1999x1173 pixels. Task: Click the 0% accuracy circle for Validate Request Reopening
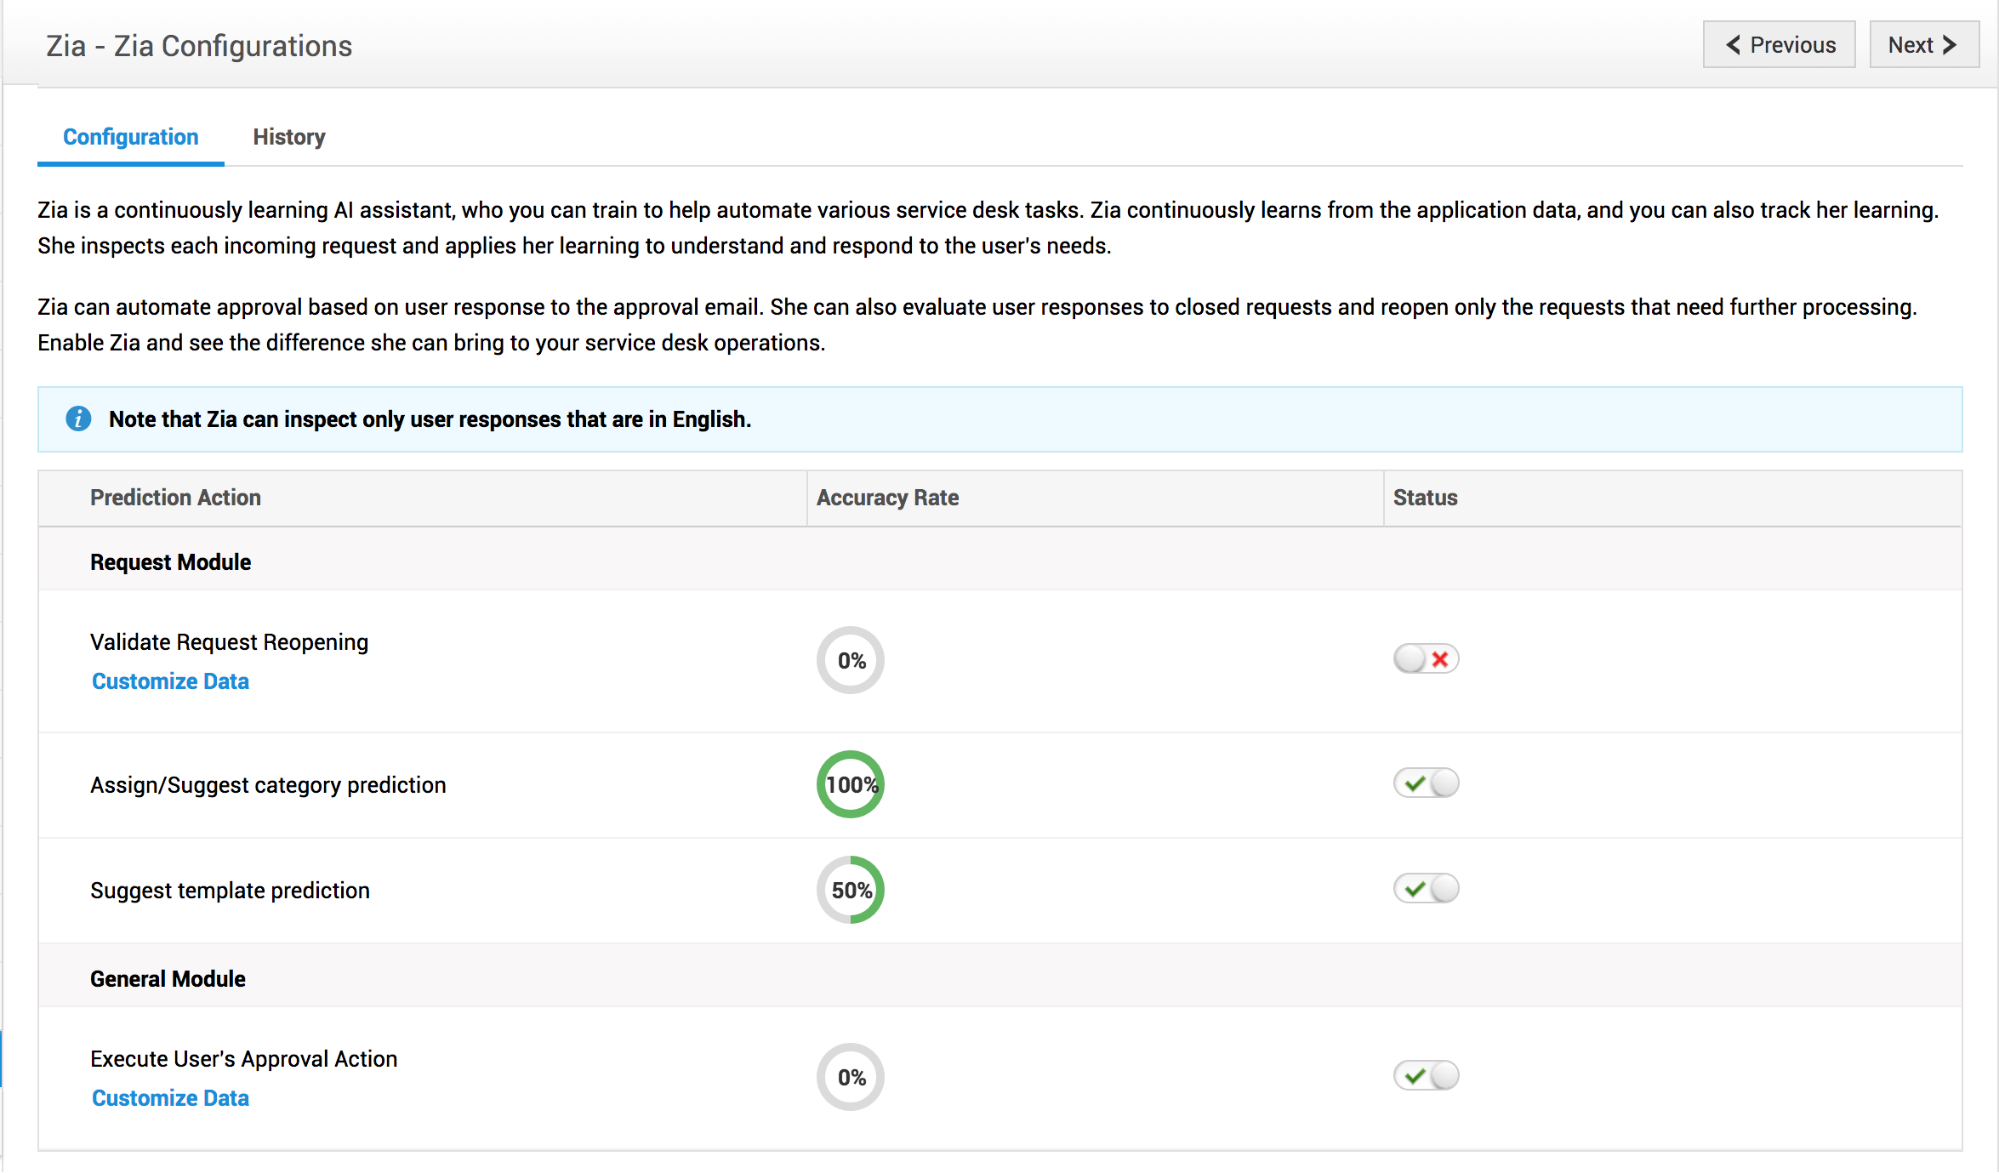tap(851, 660)
